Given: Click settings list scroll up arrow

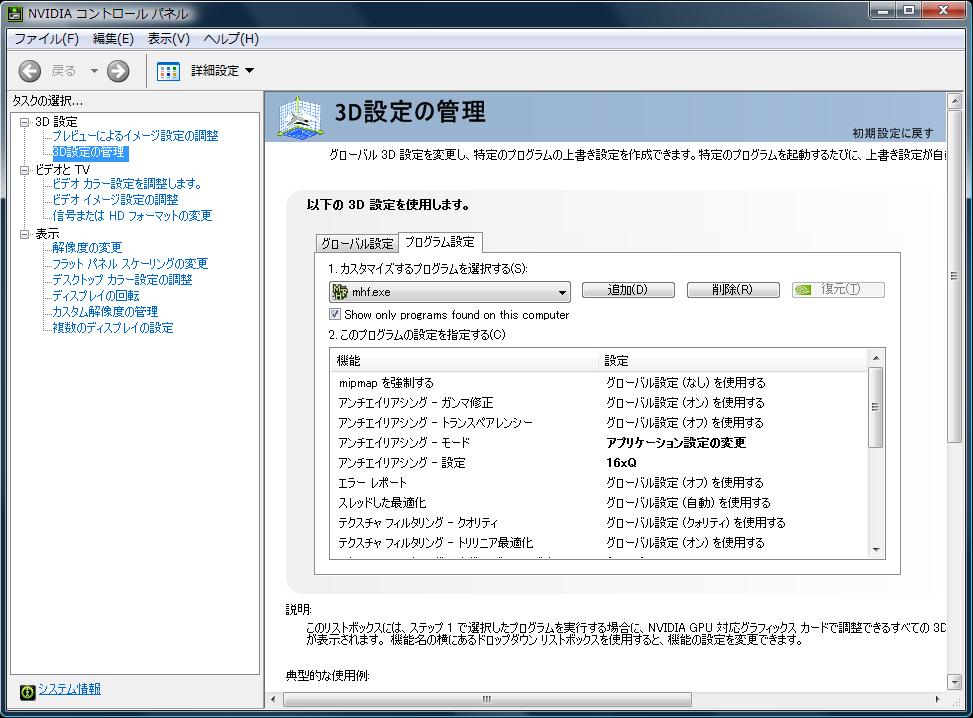Looking at the screenshot, I should [876, 358].
